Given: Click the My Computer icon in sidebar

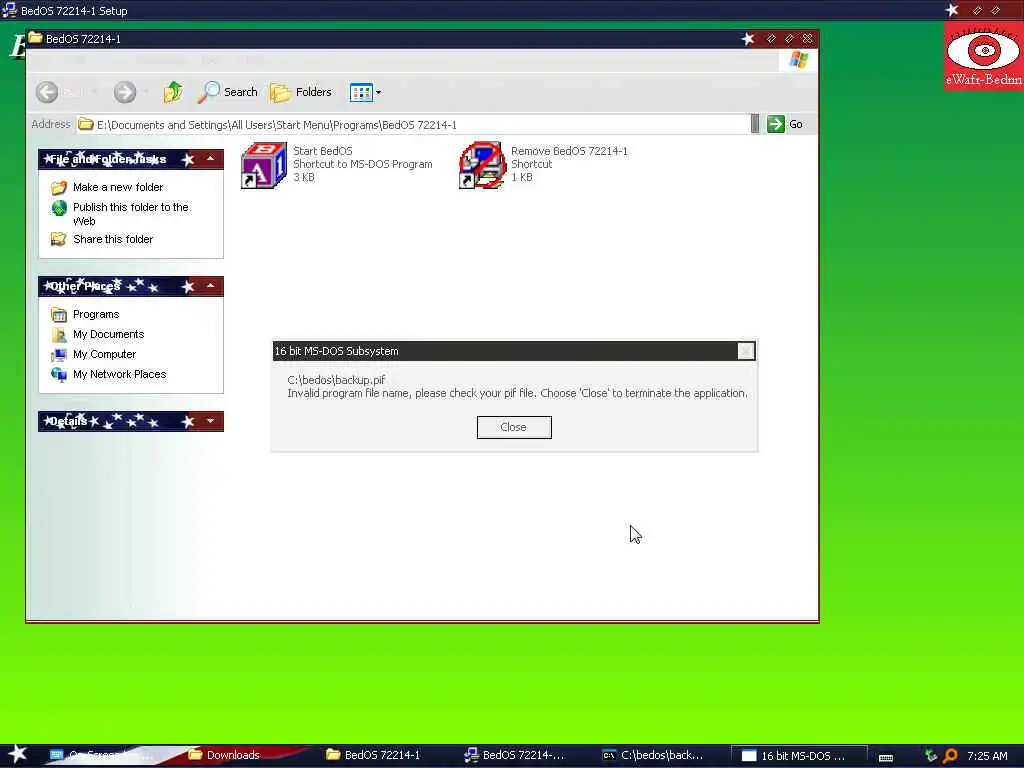Looking at the screenshot, I should [x=59, y=355].
